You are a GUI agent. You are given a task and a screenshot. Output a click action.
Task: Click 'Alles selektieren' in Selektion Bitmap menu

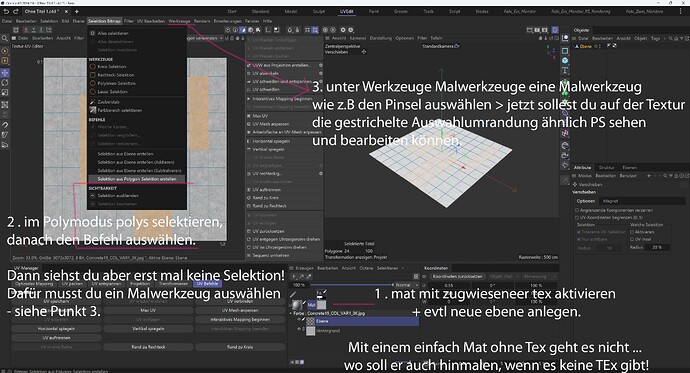113,33
